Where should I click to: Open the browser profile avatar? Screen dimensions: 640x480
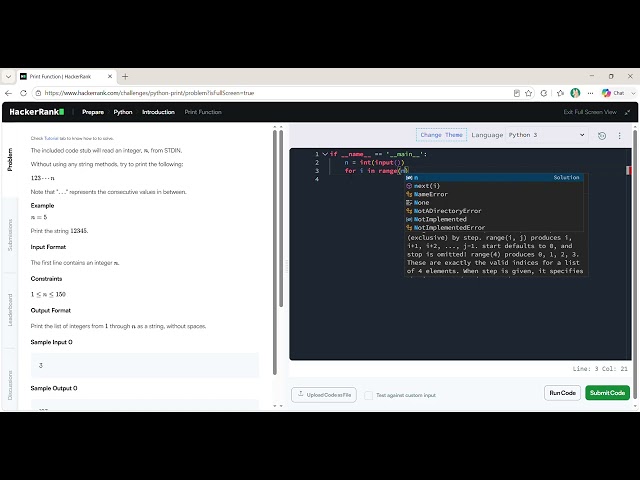[575, 93]
